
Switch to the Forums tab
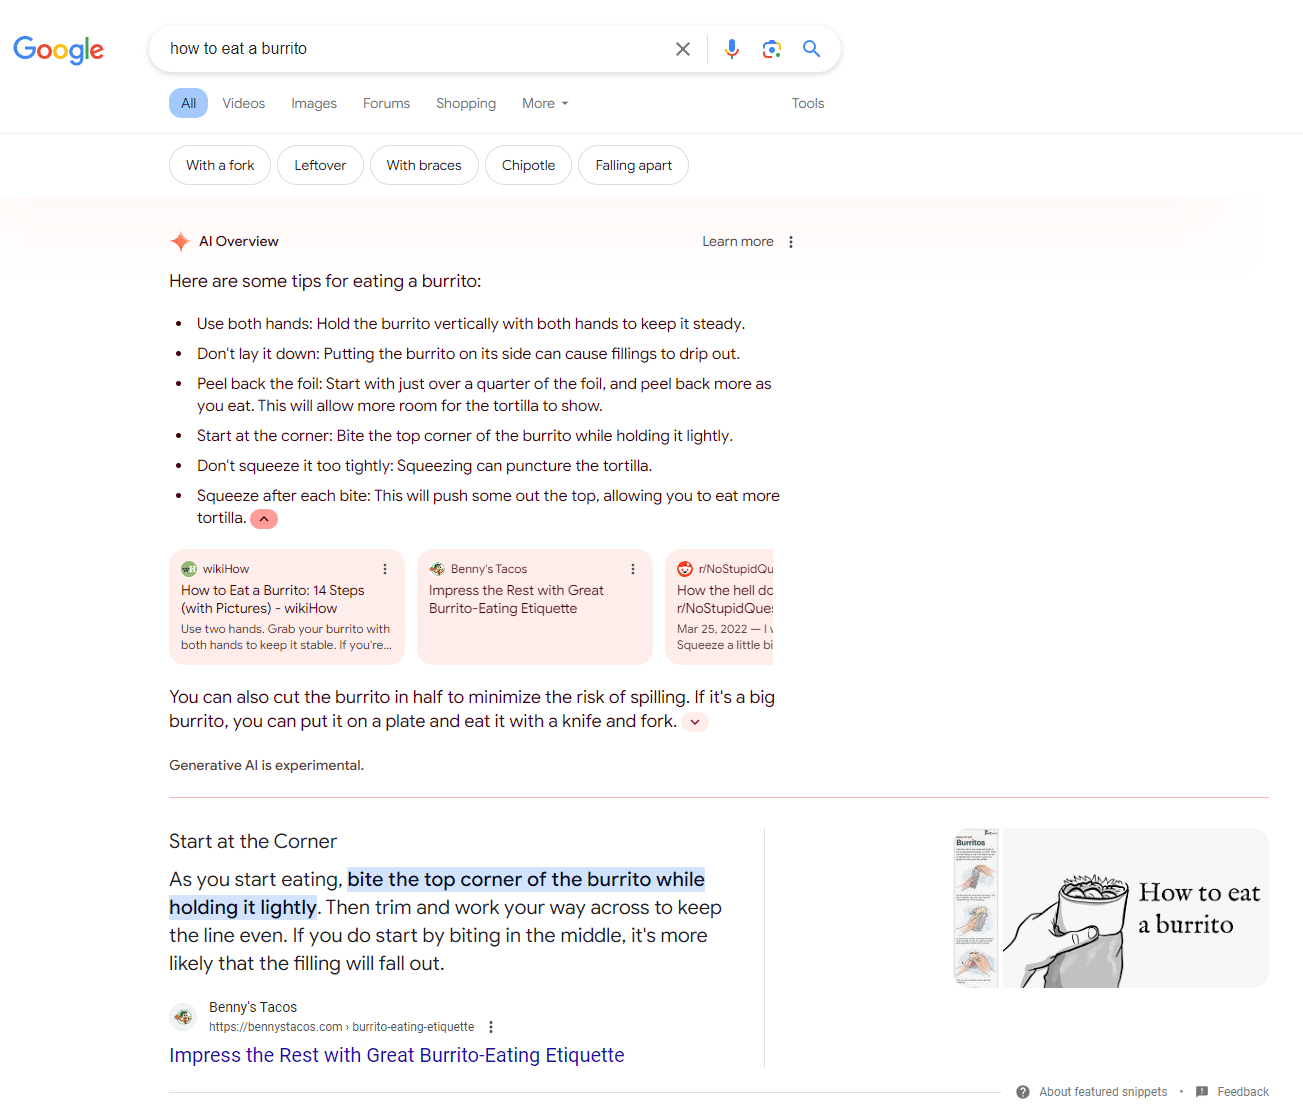pos(386,103)
